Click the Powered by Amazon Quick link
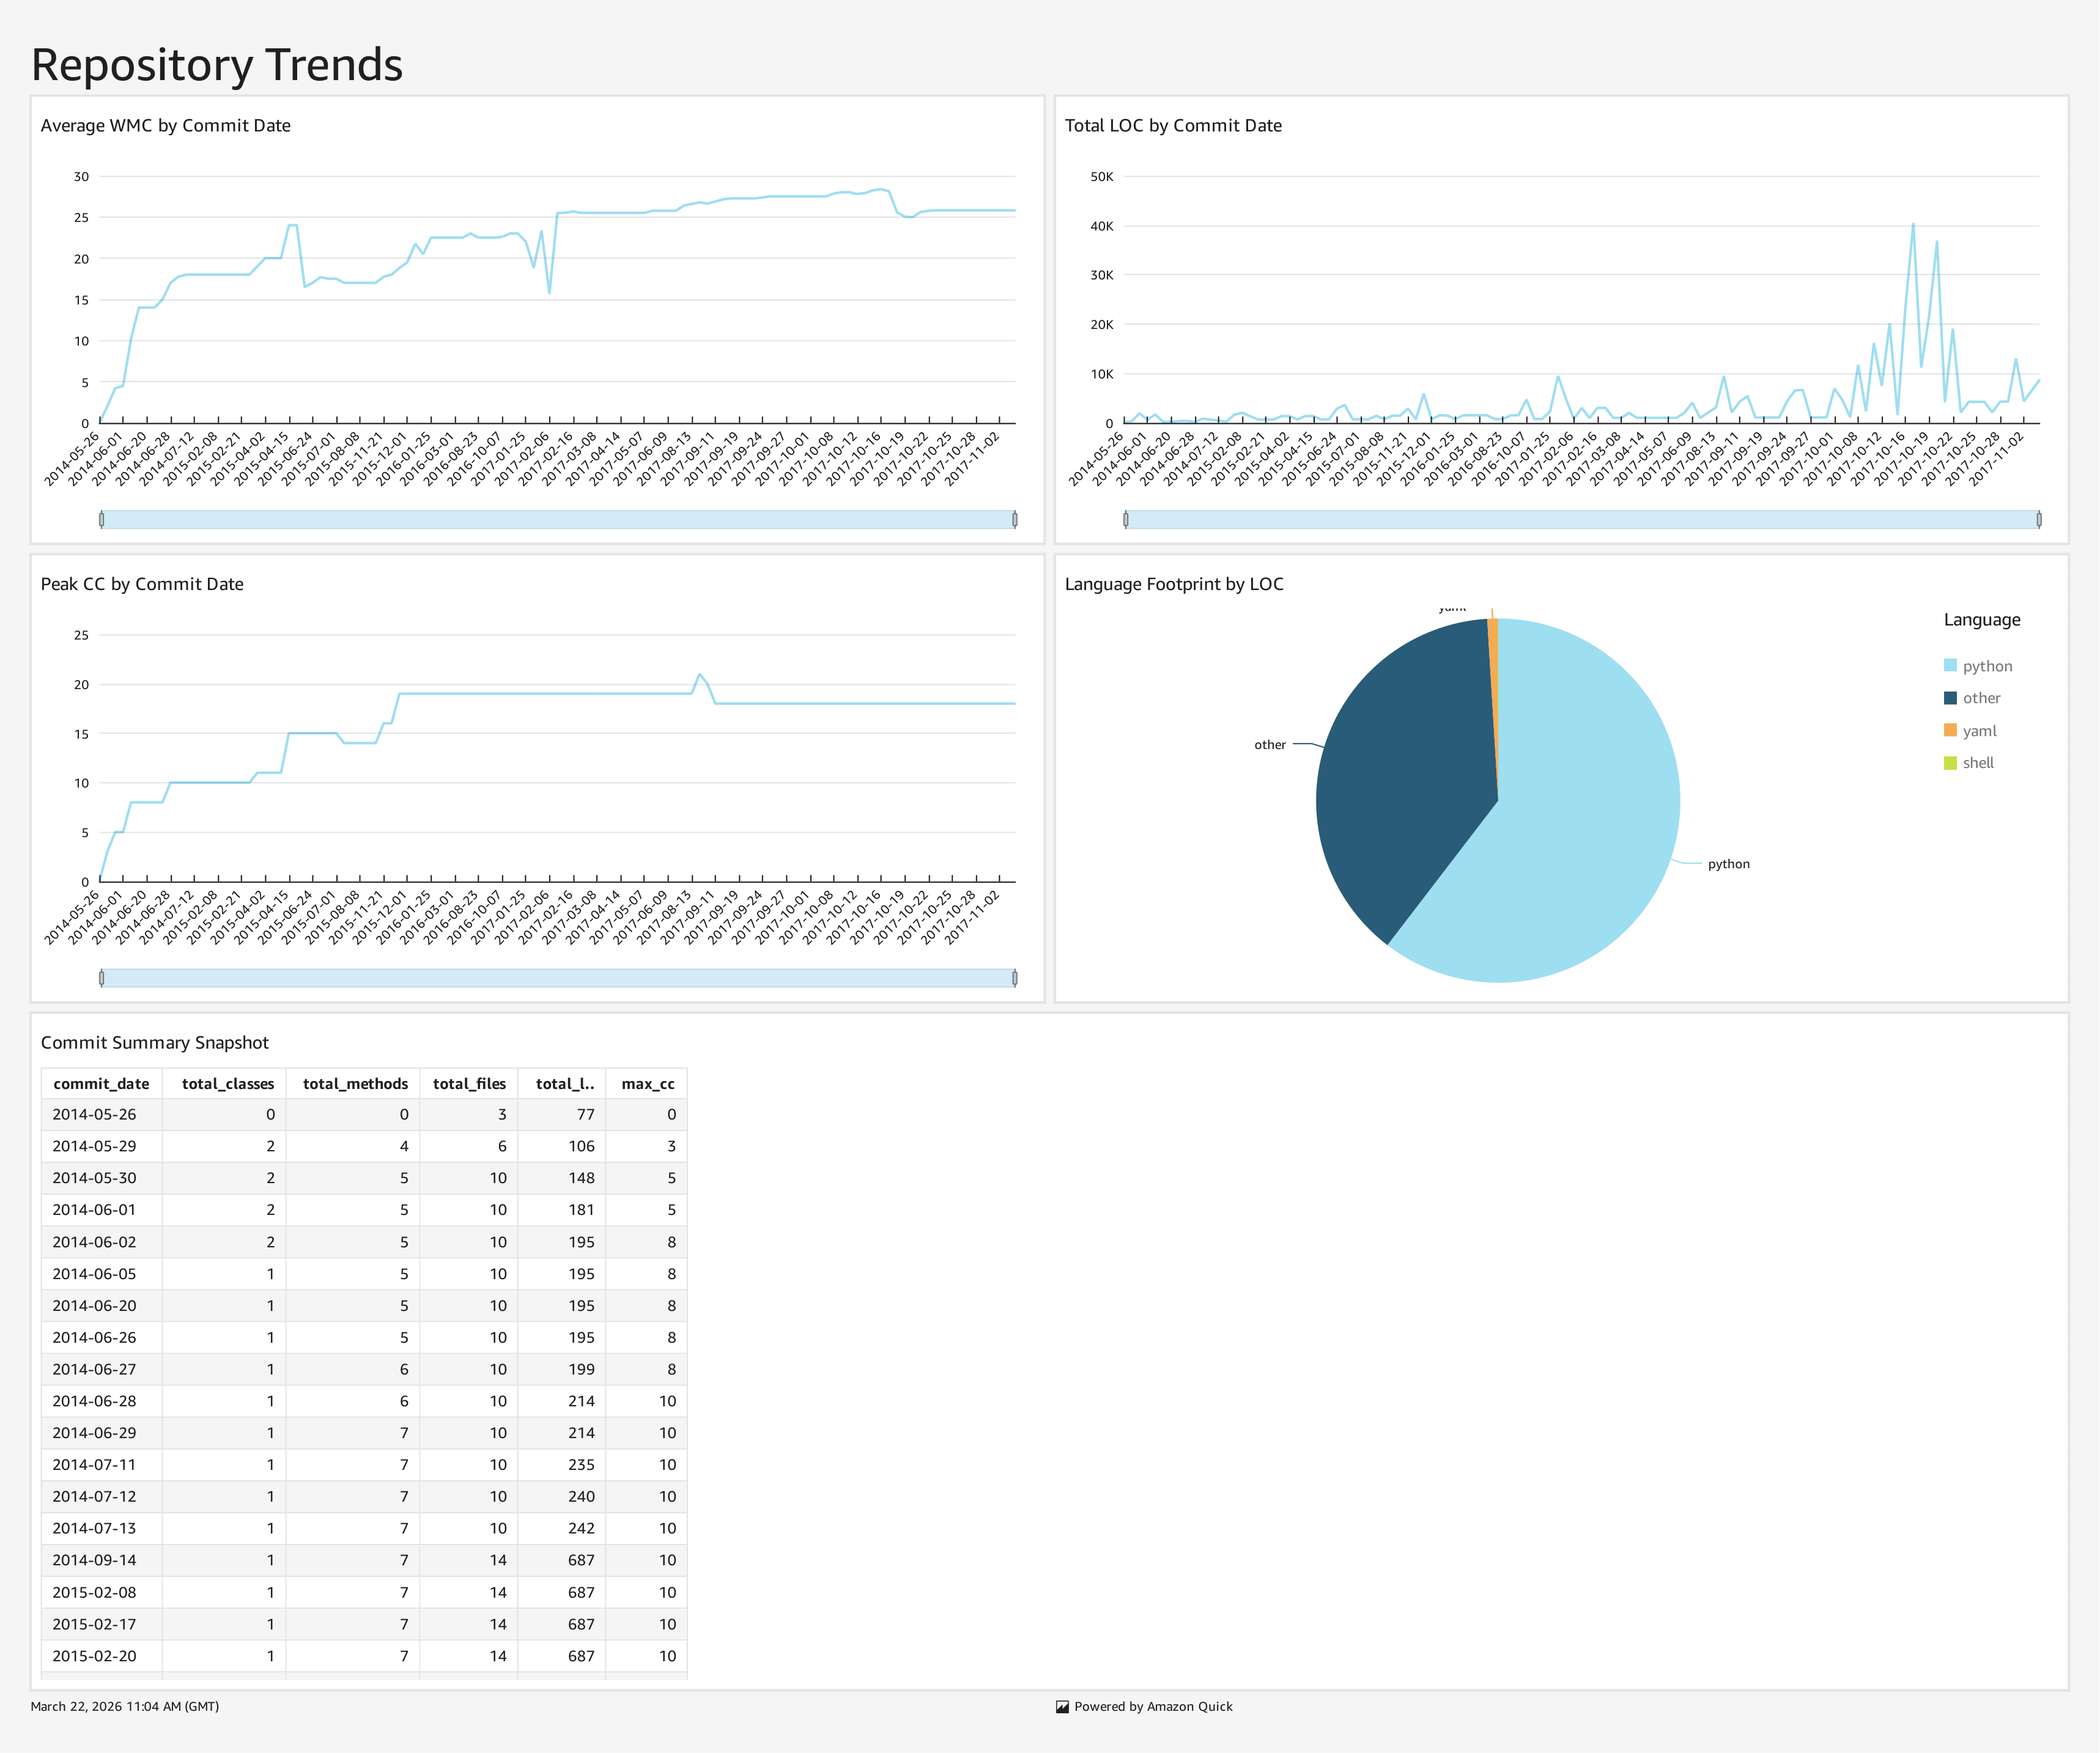The image size is (2100, 1753). pyautogui.click(x=1153, y=1707)
